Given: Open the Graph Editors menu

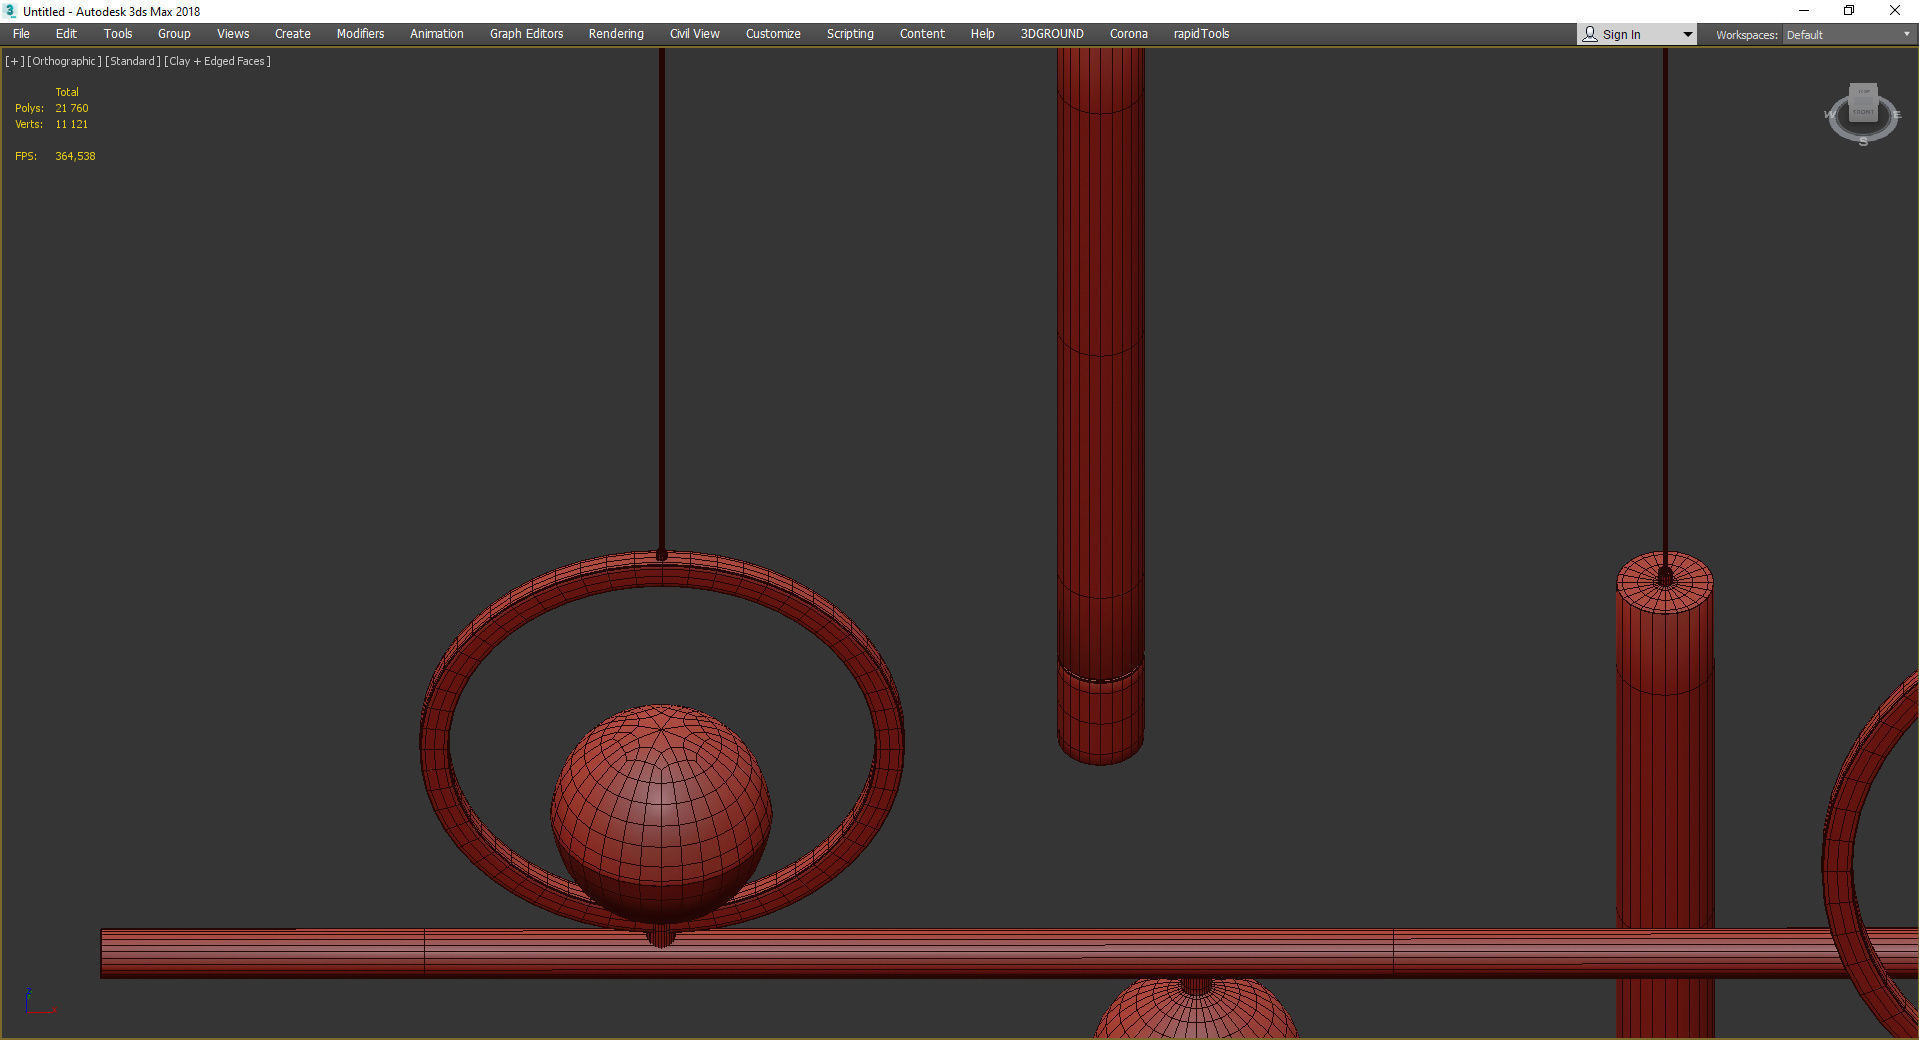Looking at the screenshot, I should pos(526,34).
